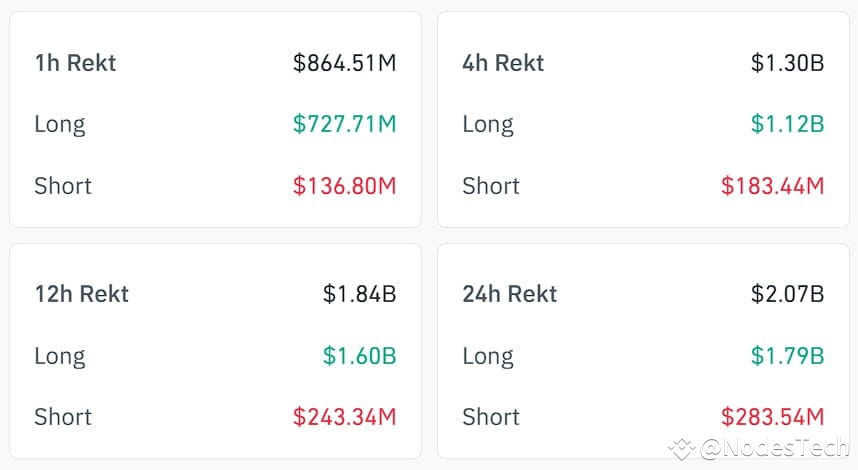Click the 4h Rekt total $1.30B

[787, 63]
